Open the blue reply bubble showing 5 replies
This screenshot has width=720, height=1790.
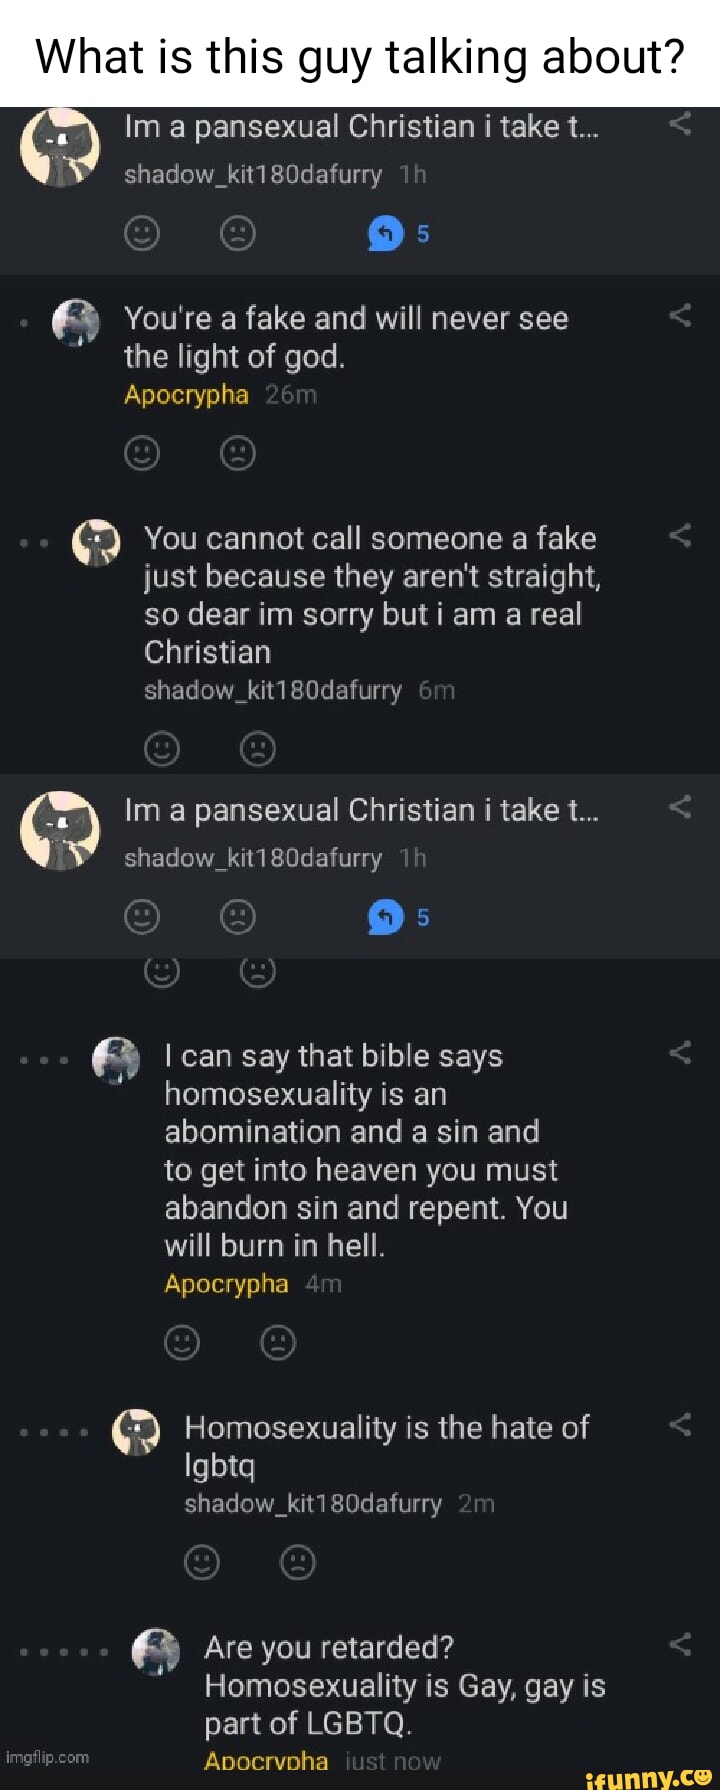click(385, 233)
